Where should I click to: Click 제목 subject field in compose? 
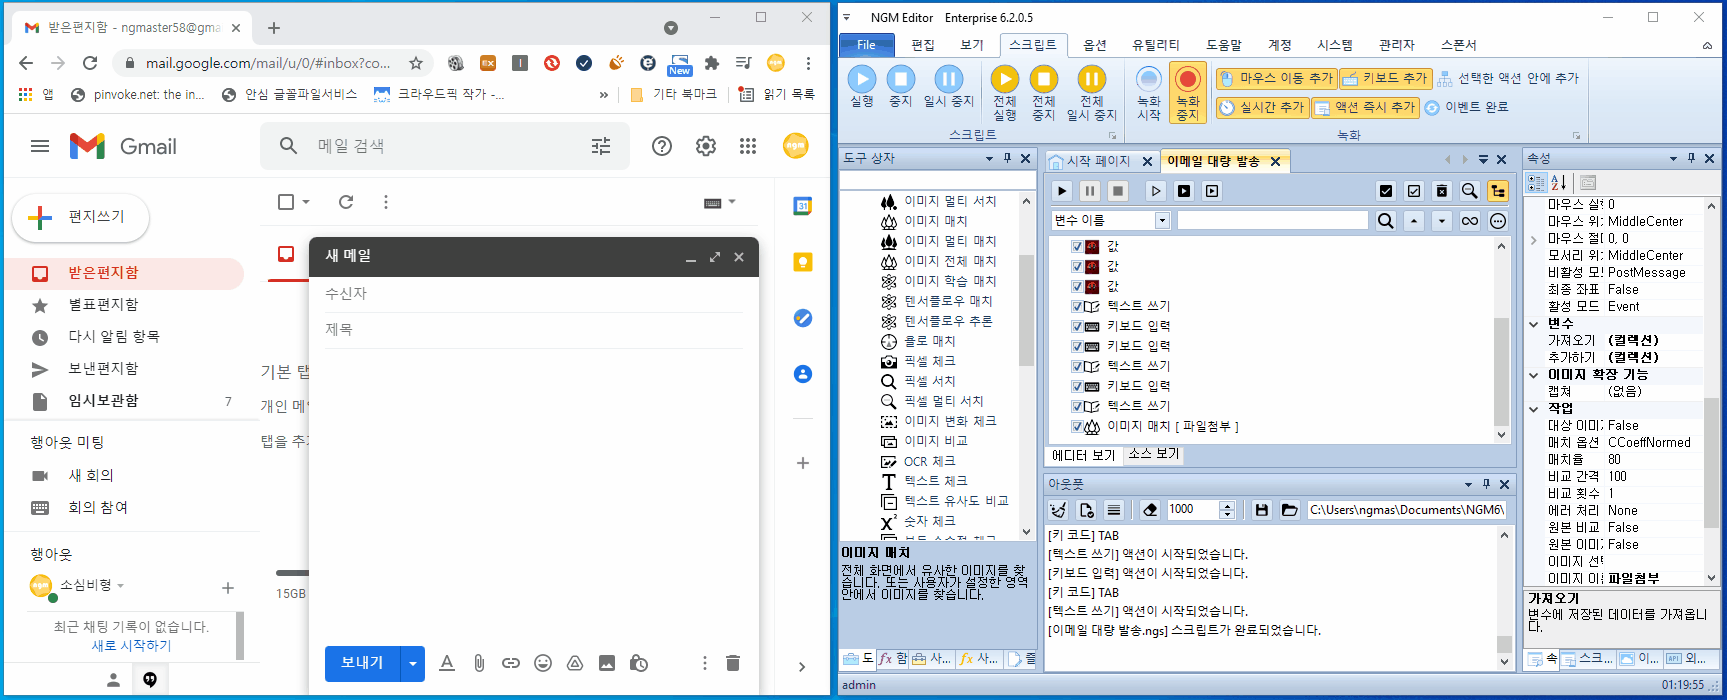534,329
